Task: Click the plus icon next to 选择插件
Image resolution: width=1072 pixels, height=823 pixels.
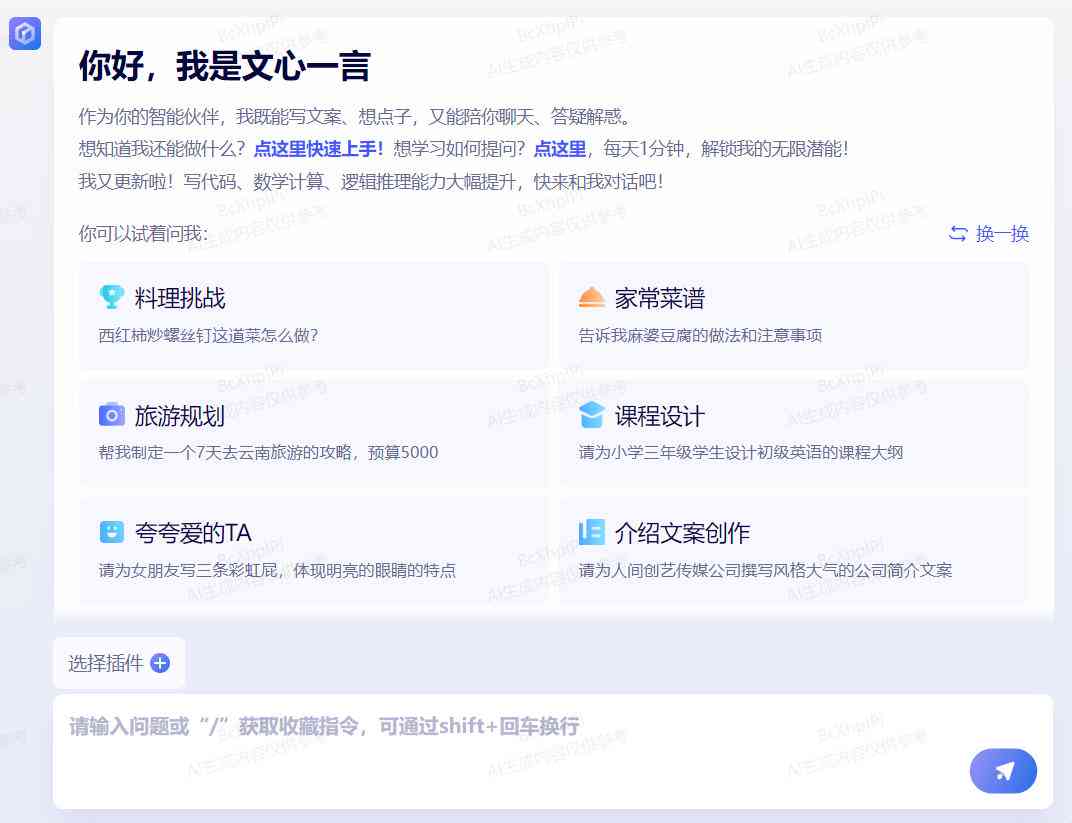Action: point(160,663)
